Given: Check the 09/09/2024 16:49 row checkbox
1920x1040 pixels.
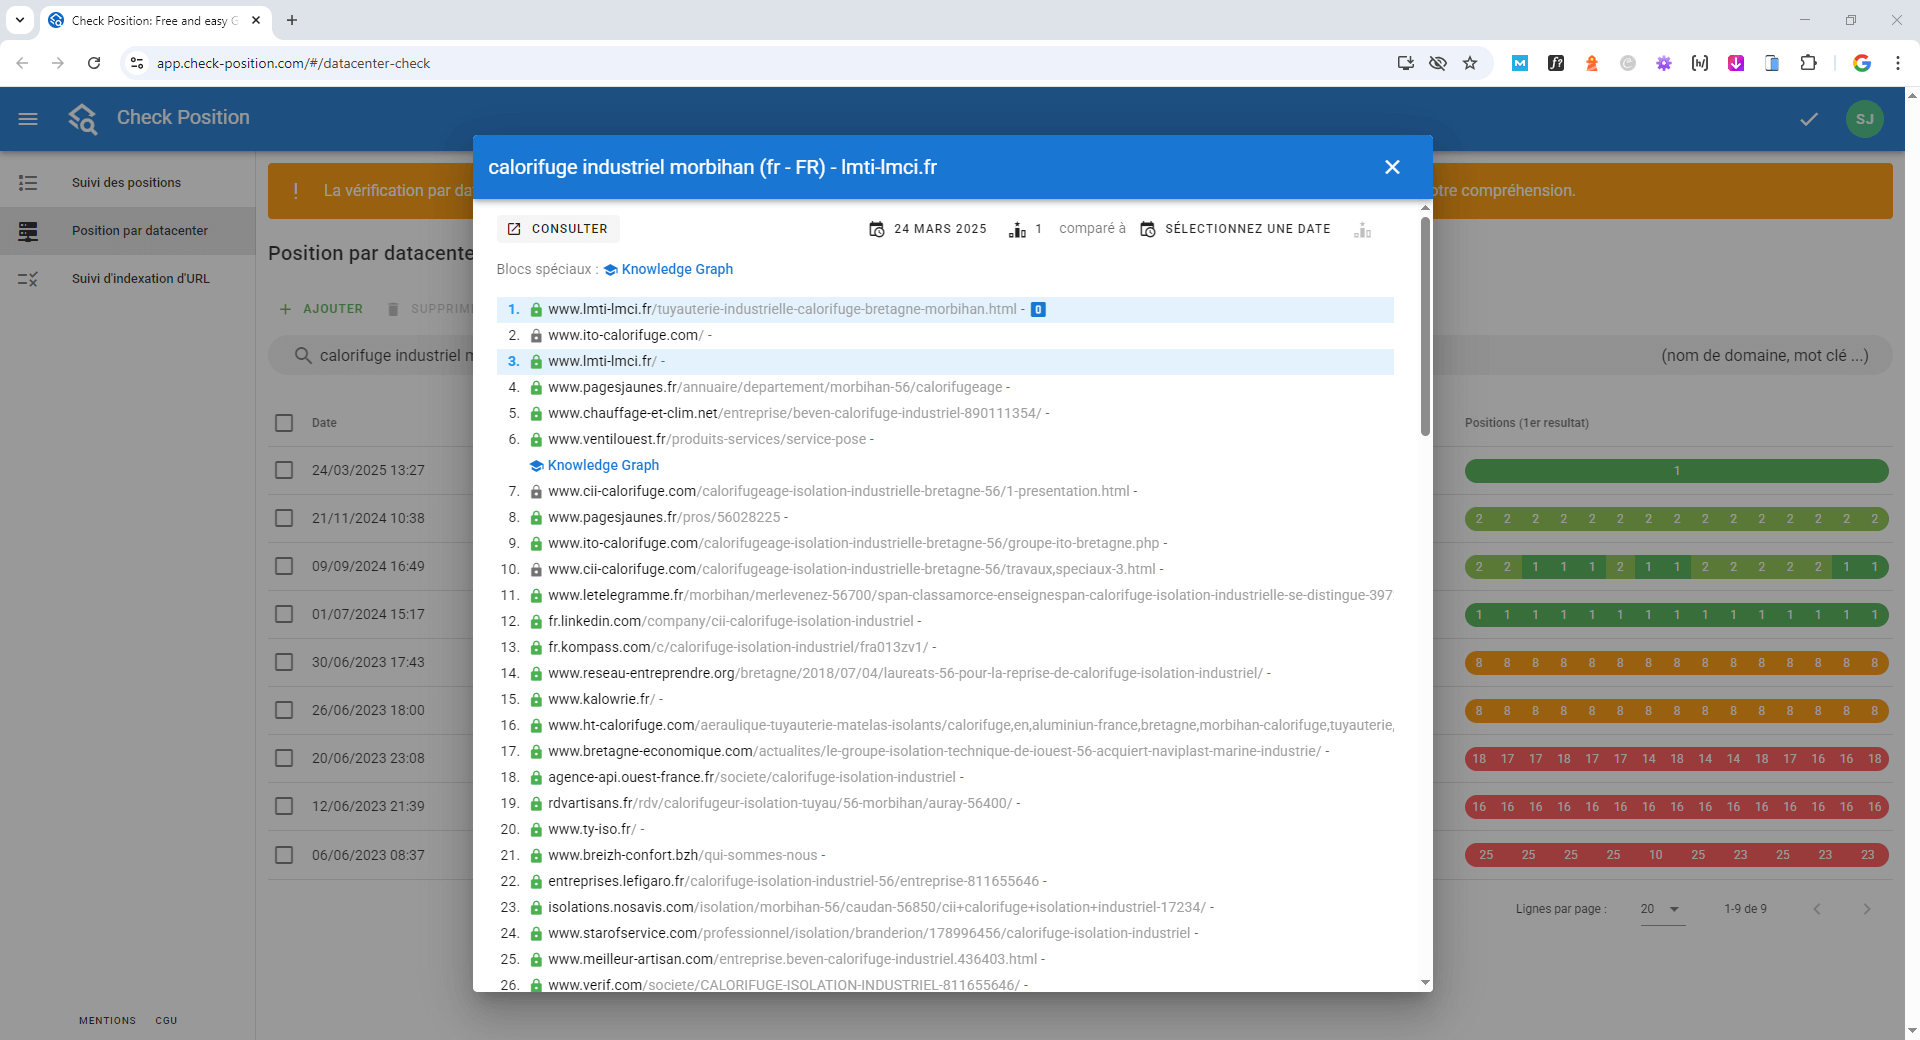Looking at the screenshot, I should pyautogui.click(x=284, y=566).
